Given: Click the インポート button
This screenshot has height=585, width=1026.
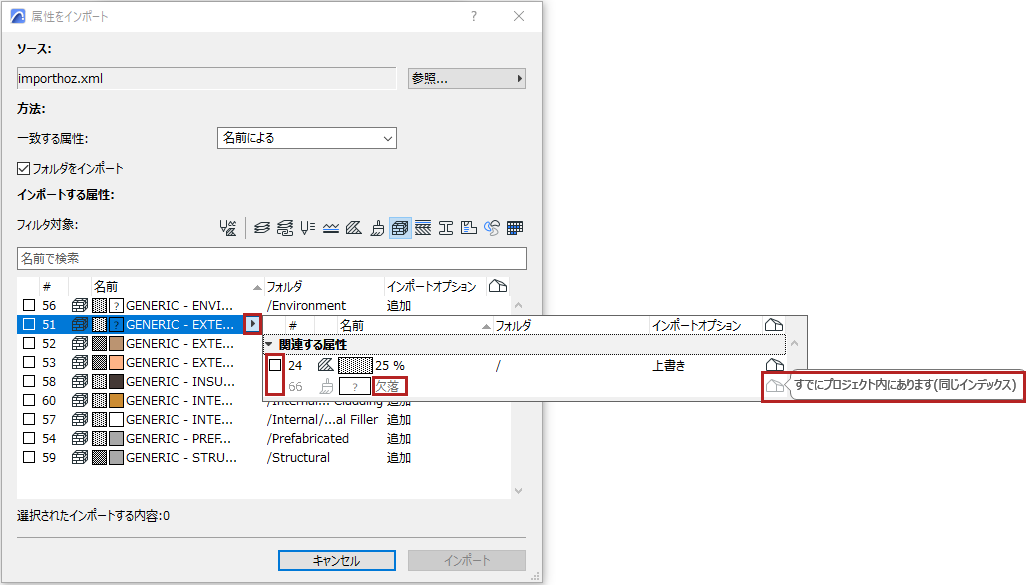Looking at the screenshot, I should [466, 560].
